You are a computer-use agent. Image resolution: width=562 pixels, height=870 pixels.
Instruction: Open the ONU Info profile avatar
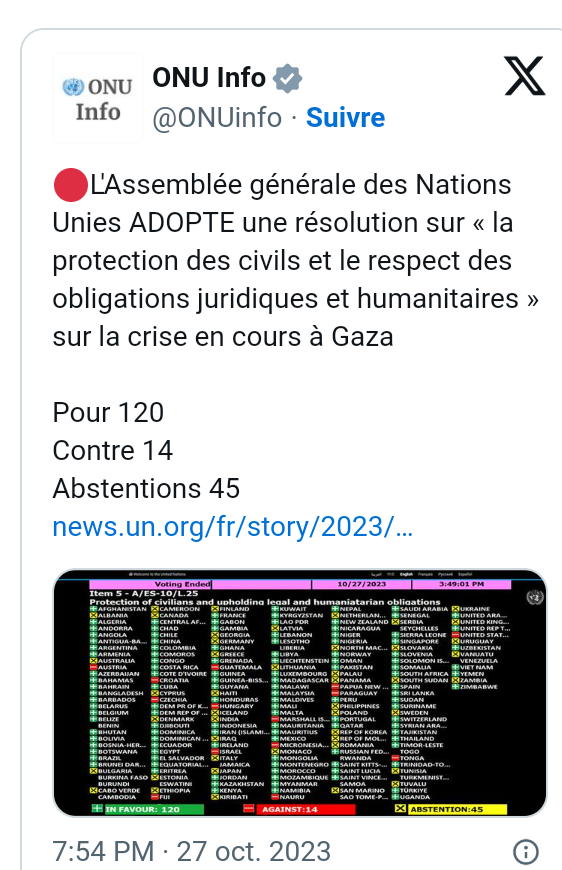click(98, 98)
